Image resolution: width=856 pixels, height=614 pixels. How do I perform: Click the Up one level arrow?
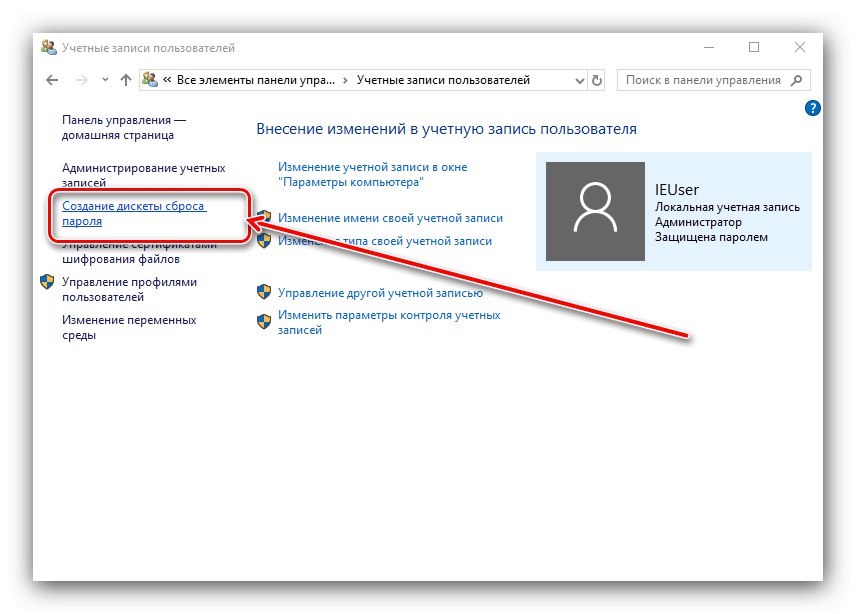[x=125, y=80]
